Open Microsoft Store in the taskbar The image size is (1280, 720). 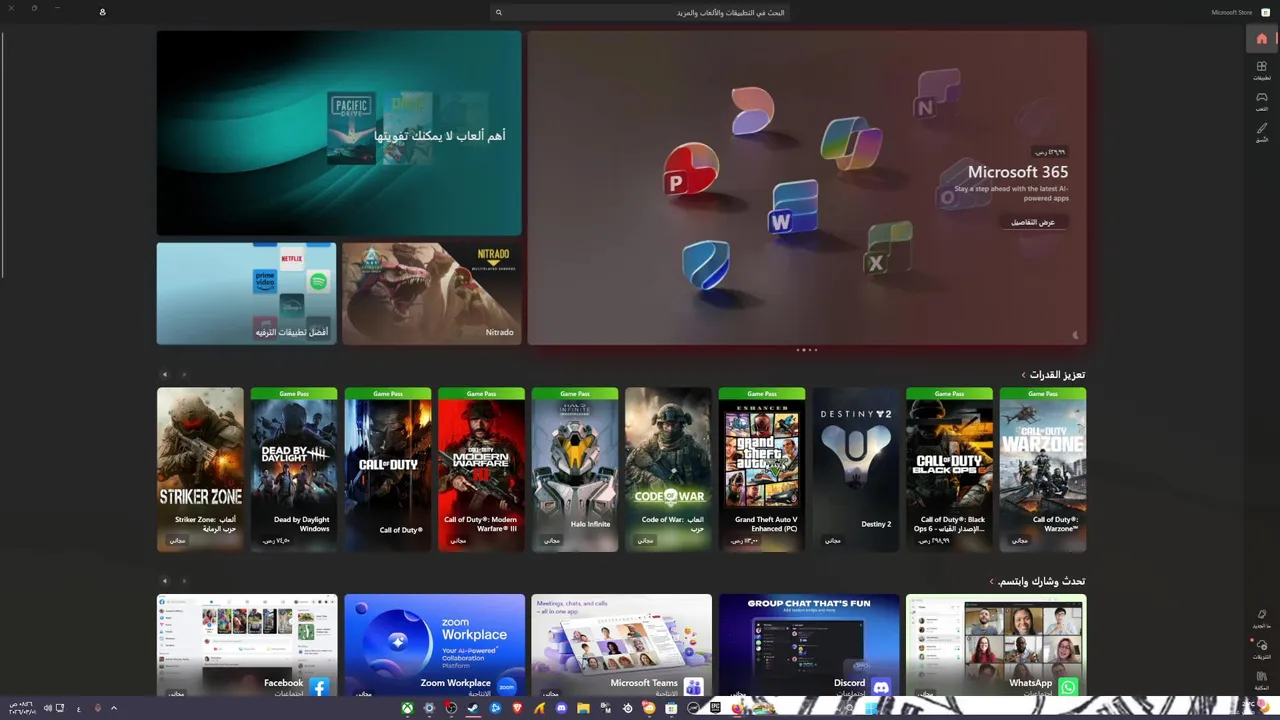[x=671, y=708]
